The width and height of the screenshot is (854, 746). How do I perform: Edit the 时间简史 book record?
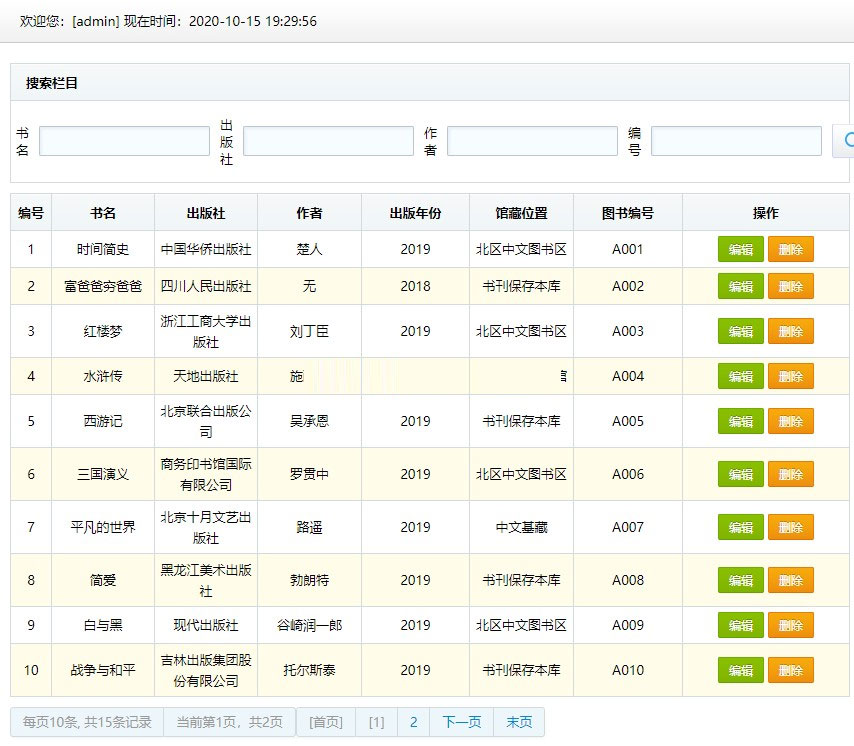pyautogui.click(x=740, y=250)
